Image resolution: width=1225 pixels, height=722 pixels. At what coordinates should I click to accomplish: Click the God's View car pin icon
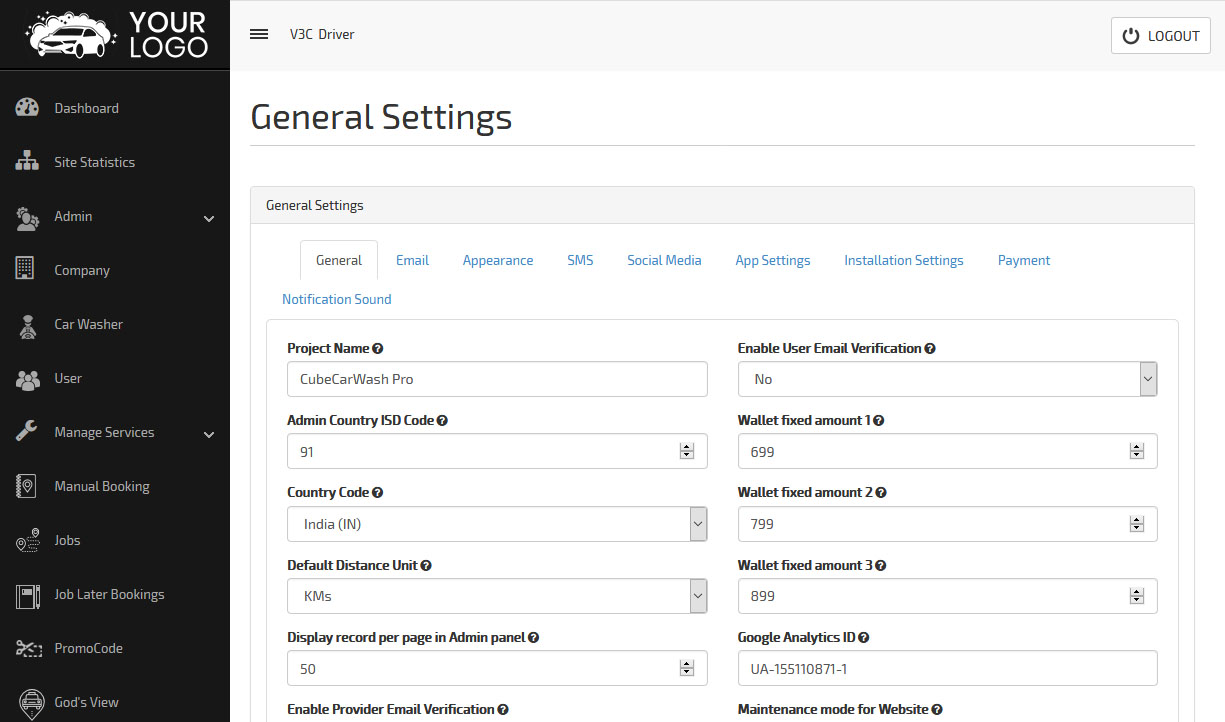pyautogui.click(x=32, y=702)
